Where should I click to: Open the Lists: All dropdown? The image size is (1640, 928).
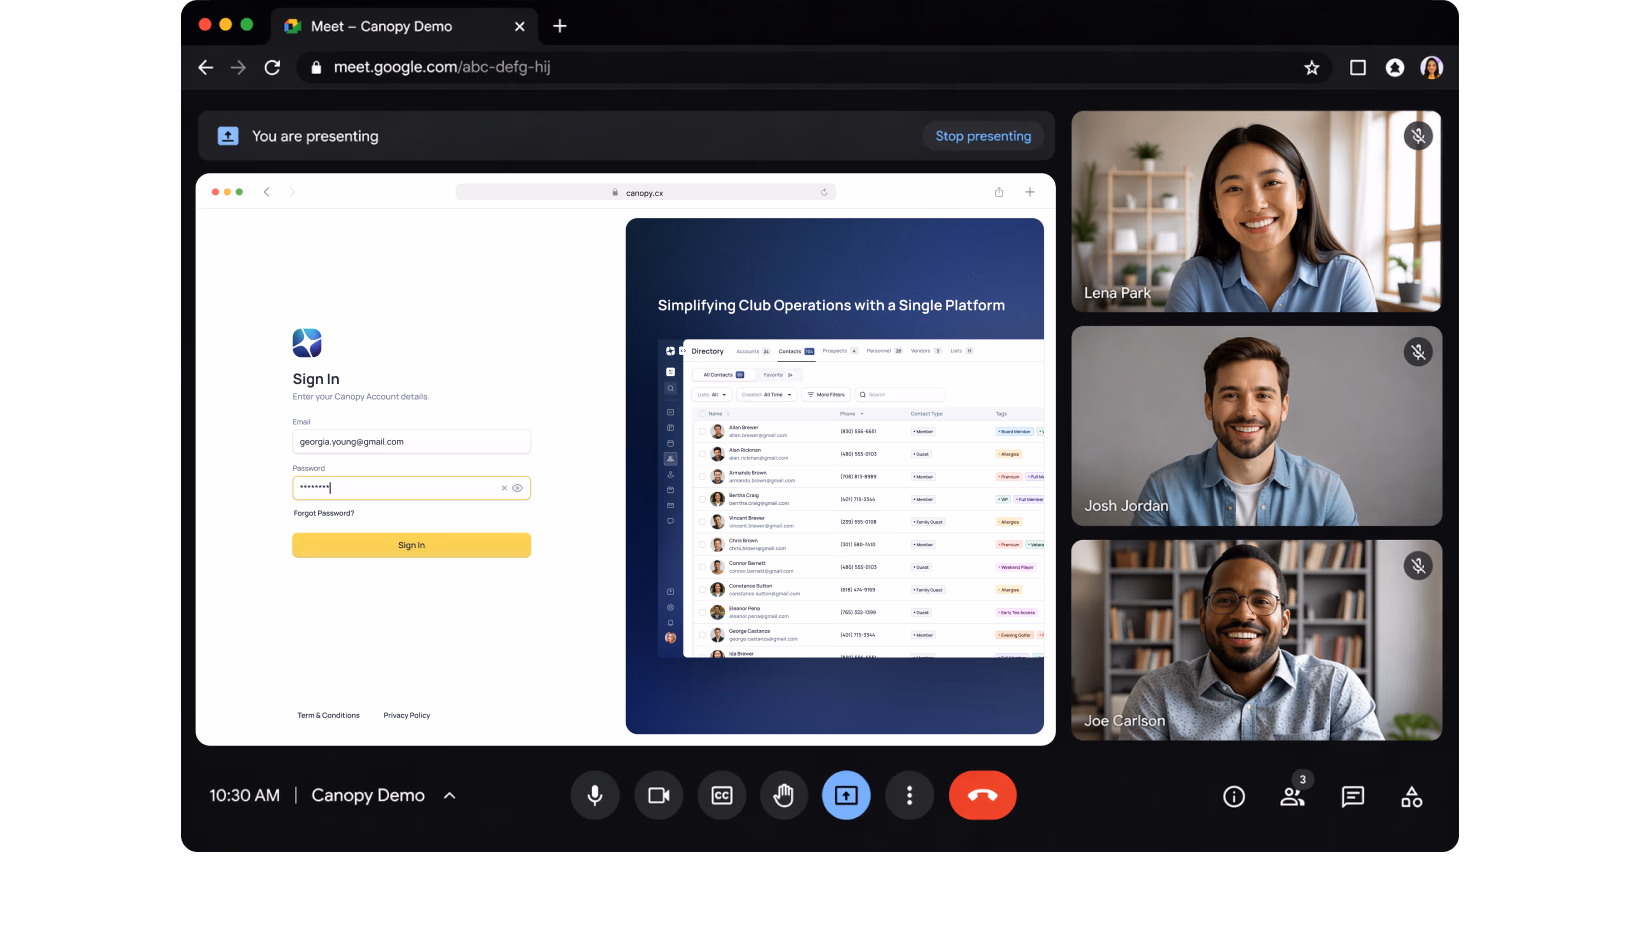point(713,395)
